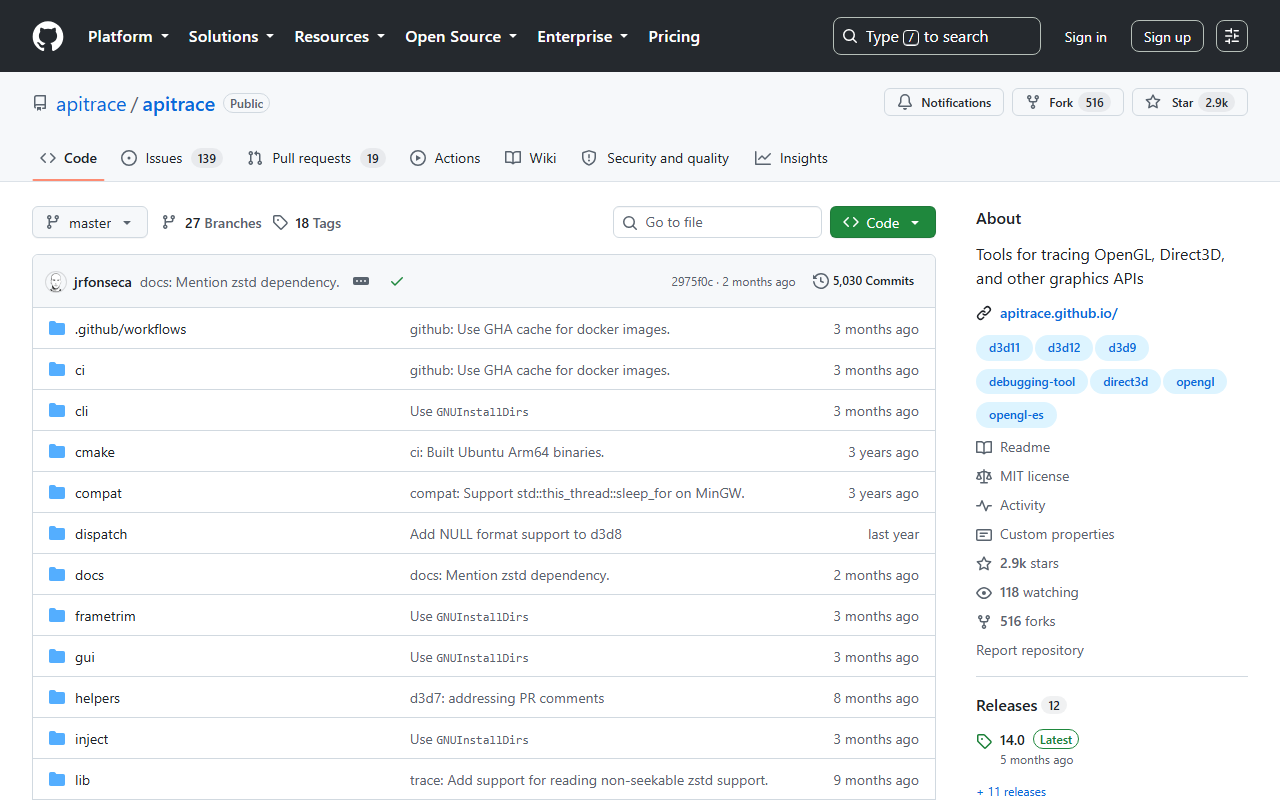This screenshot has width=1280, height=800.
Task: Open the Wiki tab
Action: (x=531, y=158)
